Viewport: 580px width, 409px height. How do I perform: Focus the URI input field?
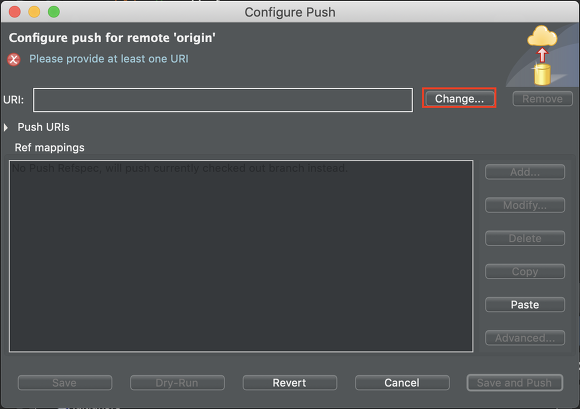pyautogui.click(x=223, y=100)
